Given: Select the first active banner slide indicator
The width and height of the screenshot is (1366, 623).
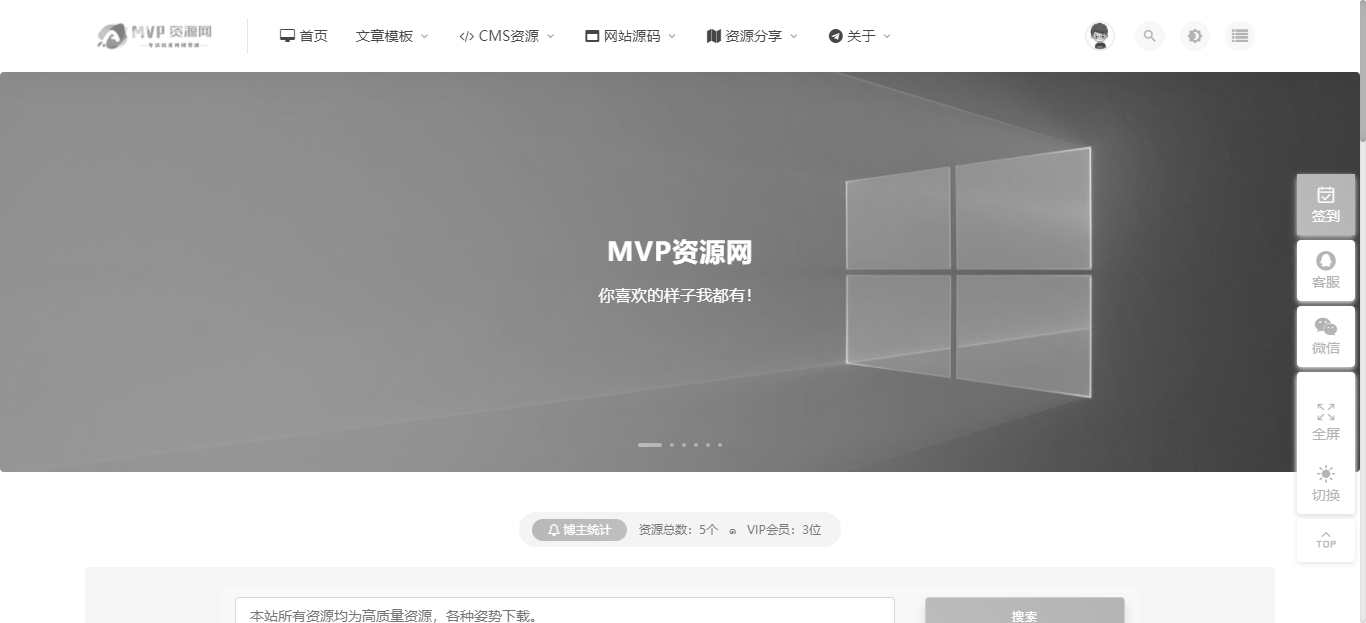Looking at the screenshot, I should (x=650, y=444).
